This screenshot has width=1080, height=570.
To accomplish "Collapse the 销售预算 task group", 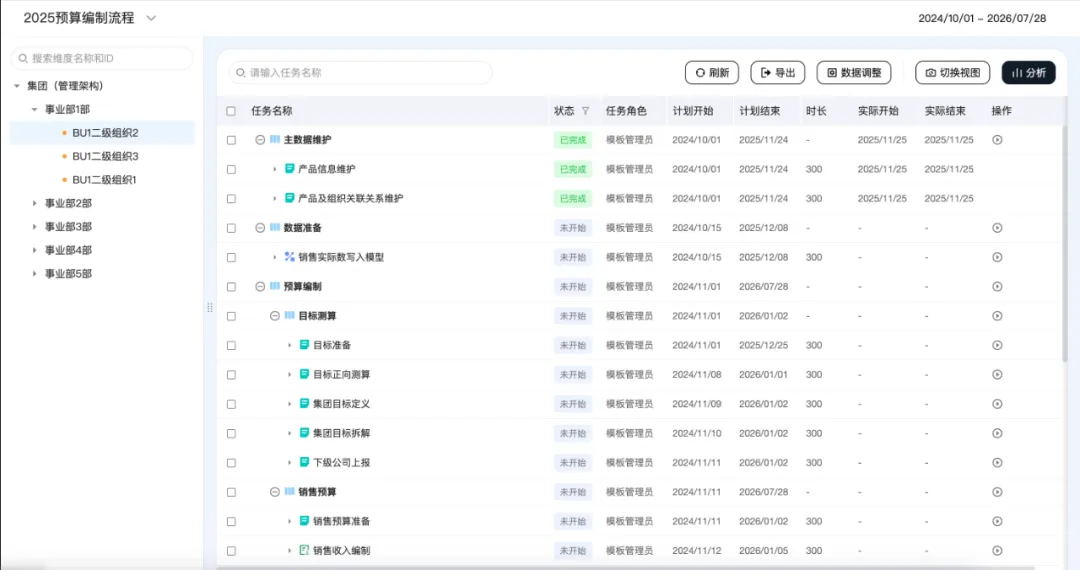I will click(274, 492).
